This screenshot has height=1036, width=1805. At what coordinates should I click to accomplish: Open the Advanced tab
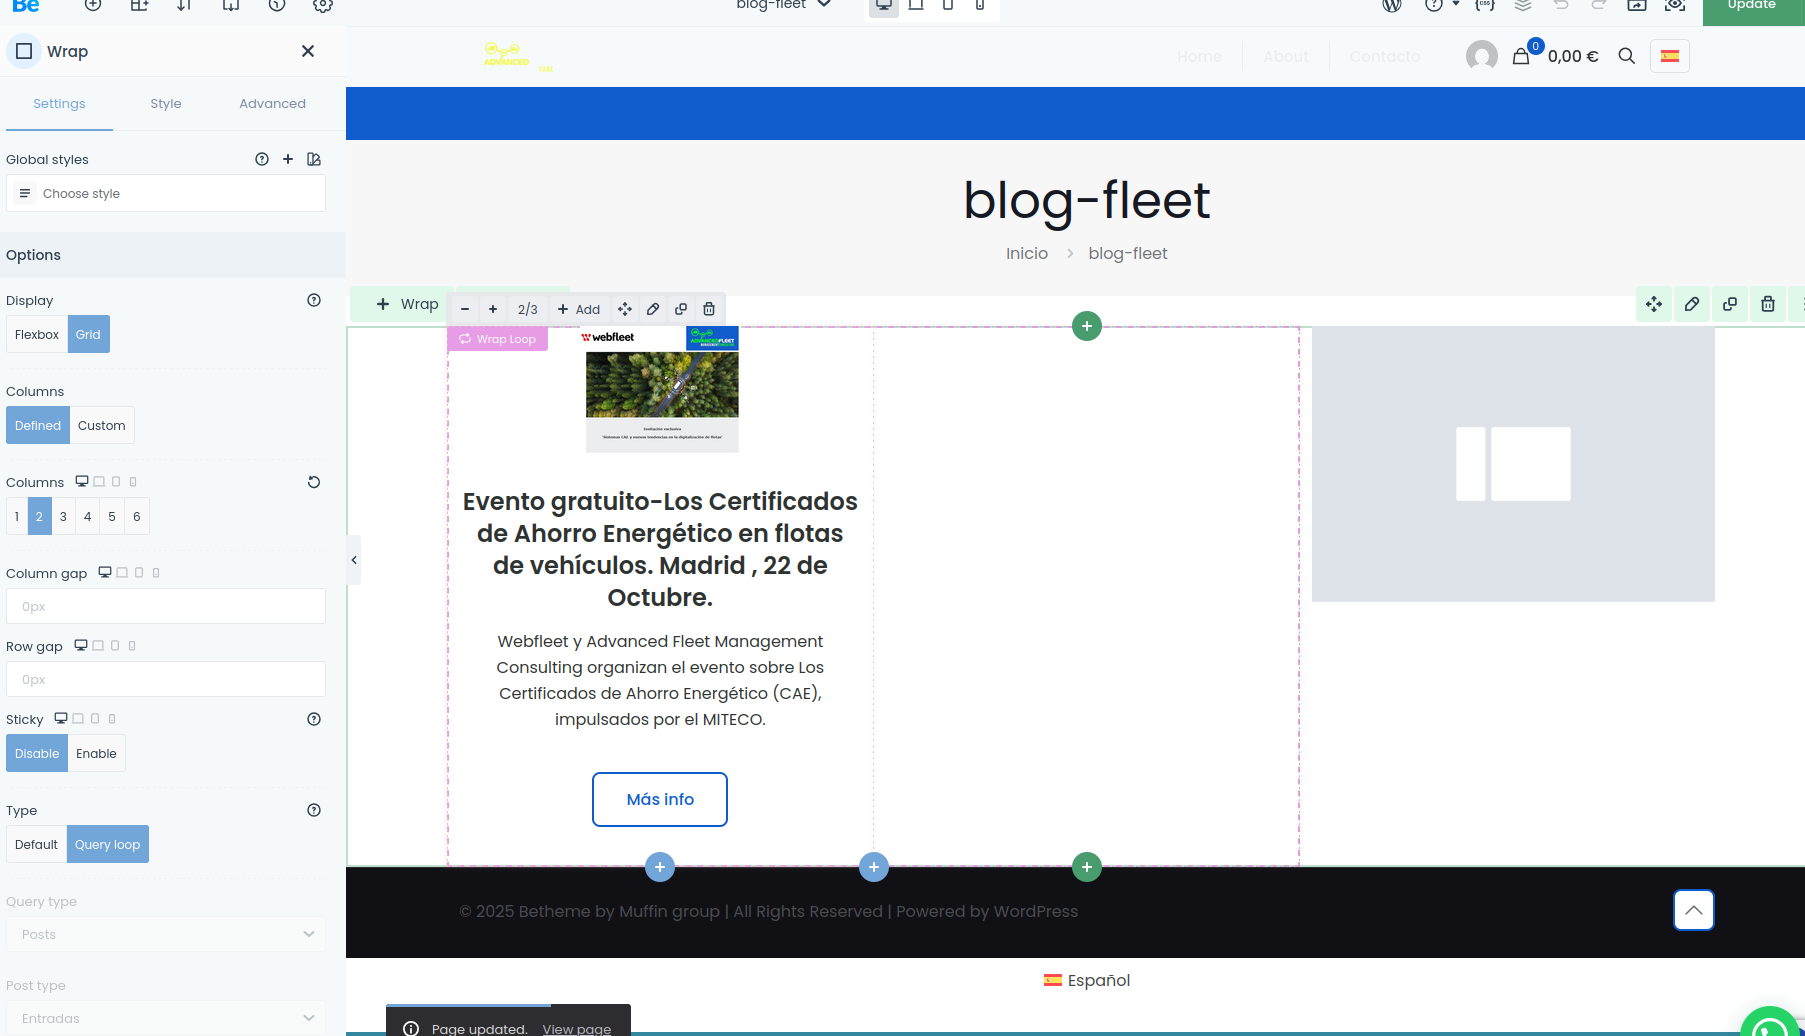(272, 104)
